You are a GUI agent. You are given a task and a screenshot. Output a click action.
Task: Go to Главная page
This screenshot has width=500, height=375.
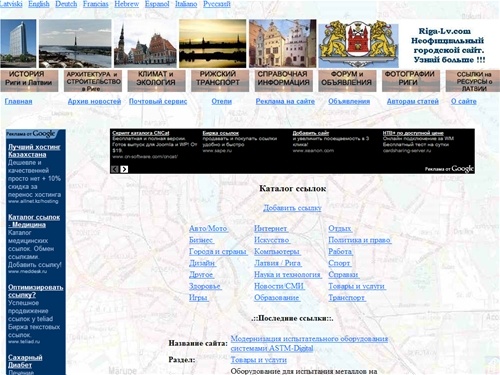pyautogui.click(x=18, y=101)
